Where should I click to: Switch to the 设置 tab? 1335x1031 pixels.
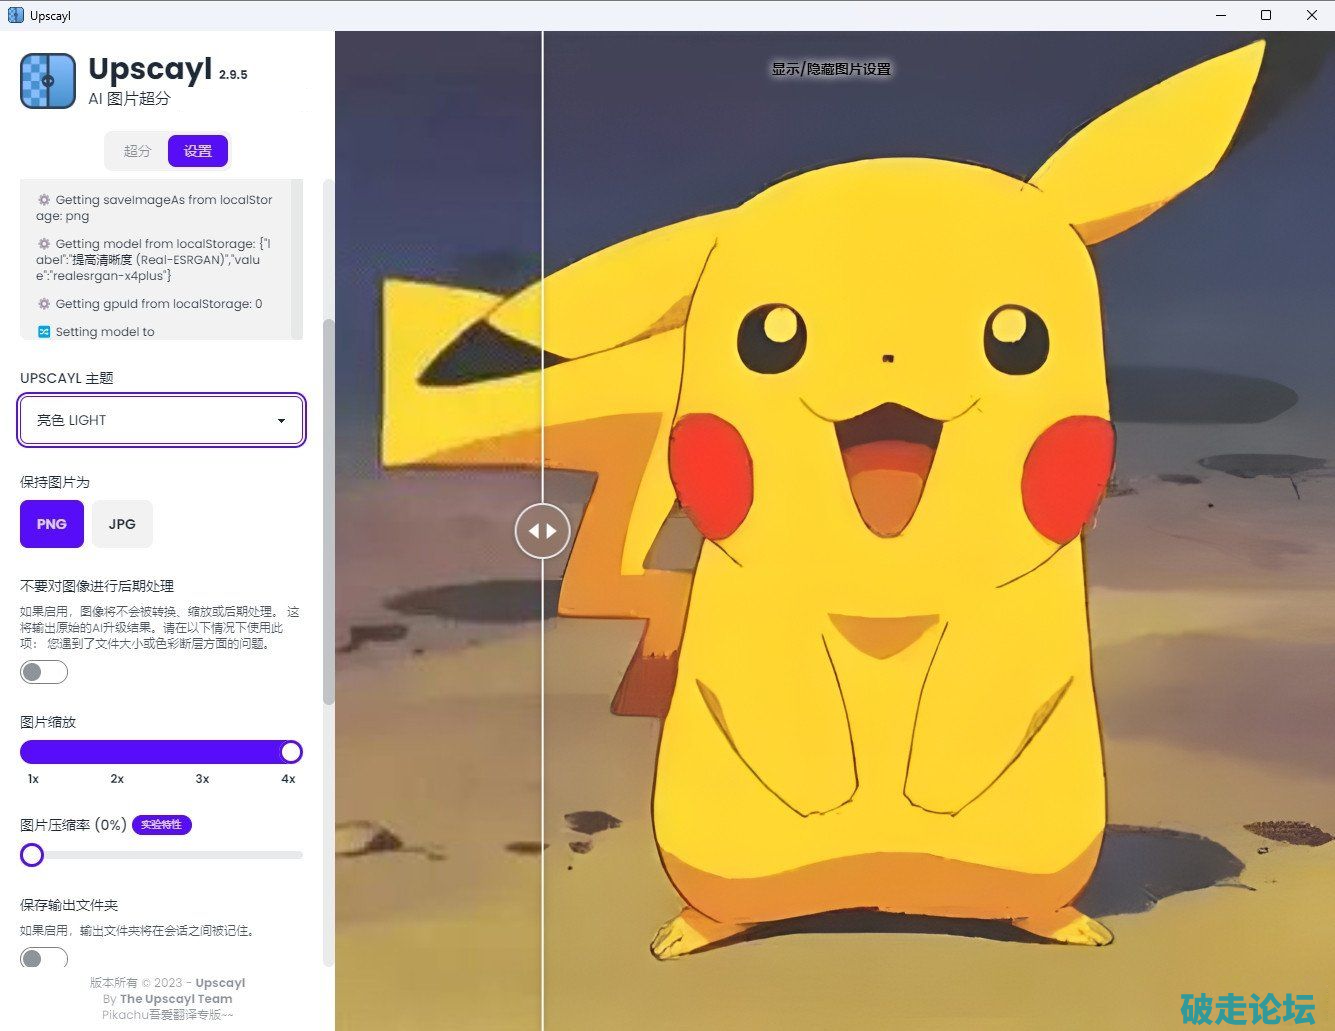(x=198, y=151)
